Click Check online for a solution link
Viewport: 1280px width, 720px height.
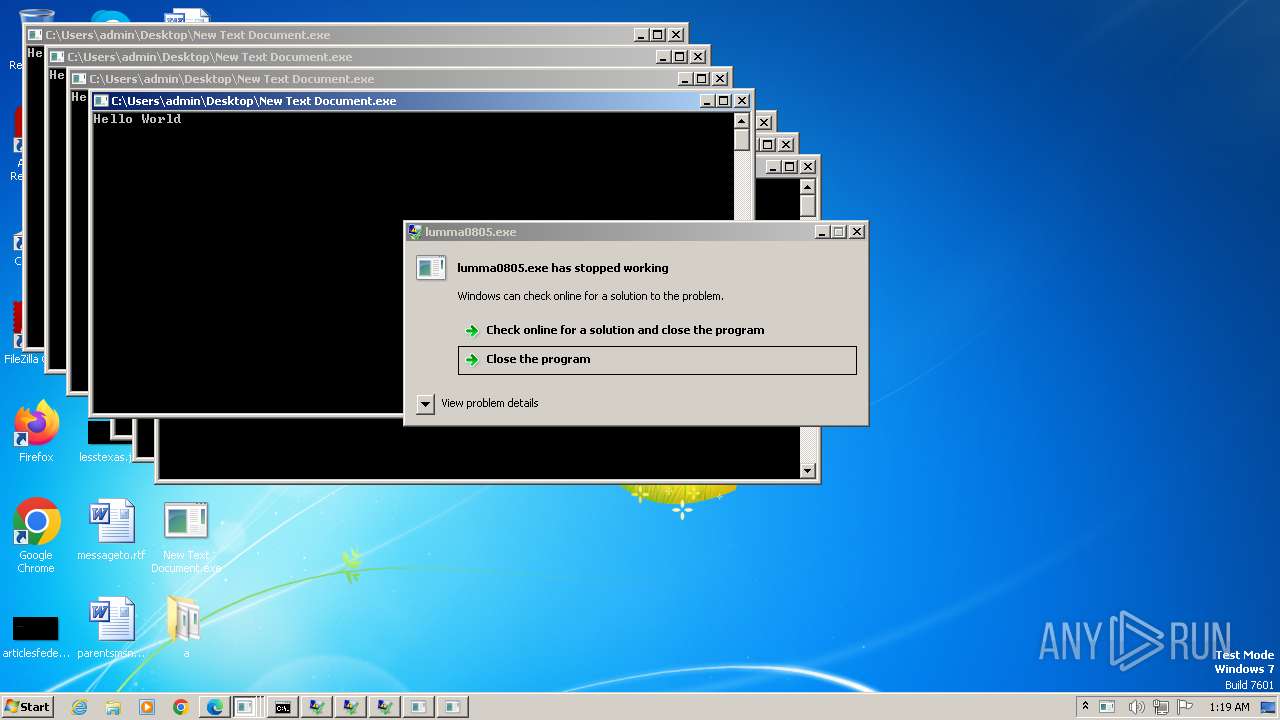pos(625,330)
